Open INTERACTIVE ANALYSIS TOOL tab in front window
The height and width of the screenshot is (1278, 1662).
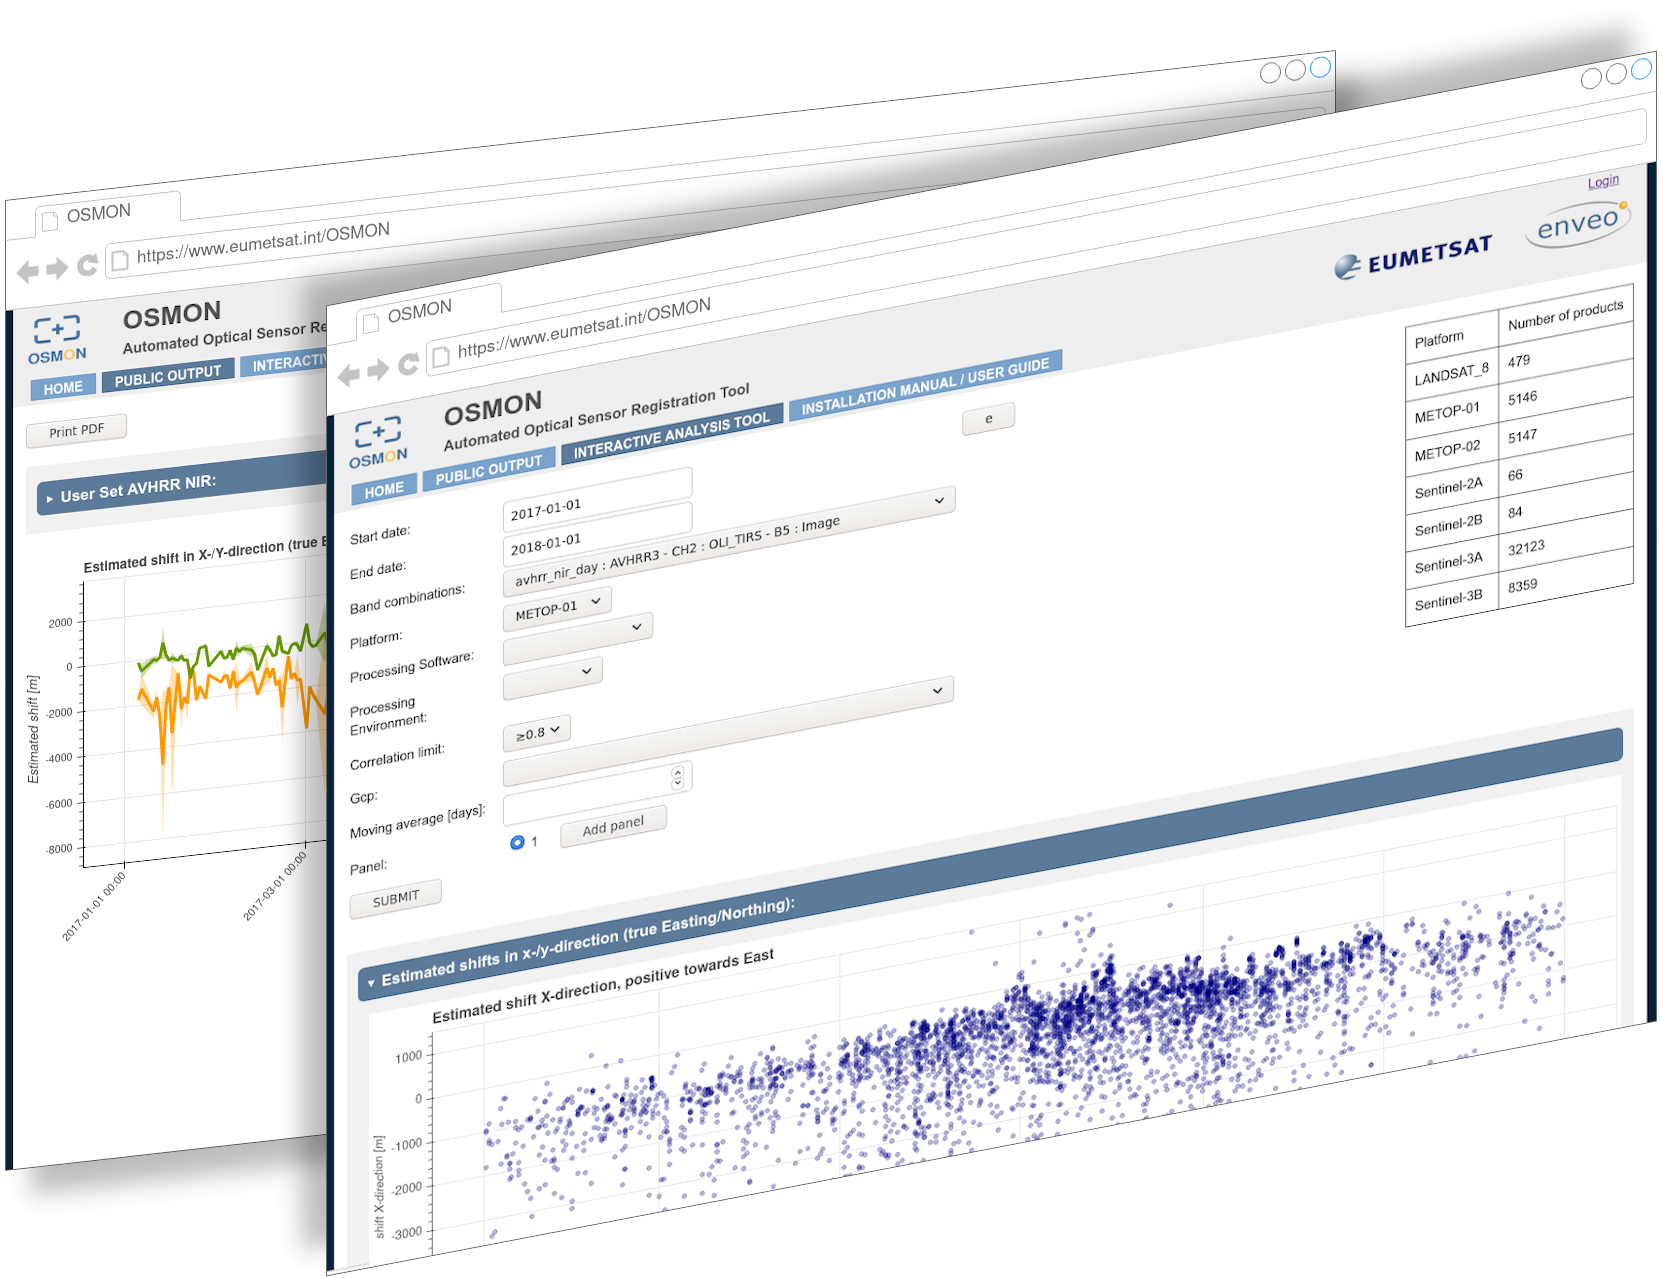pos(671,436)
